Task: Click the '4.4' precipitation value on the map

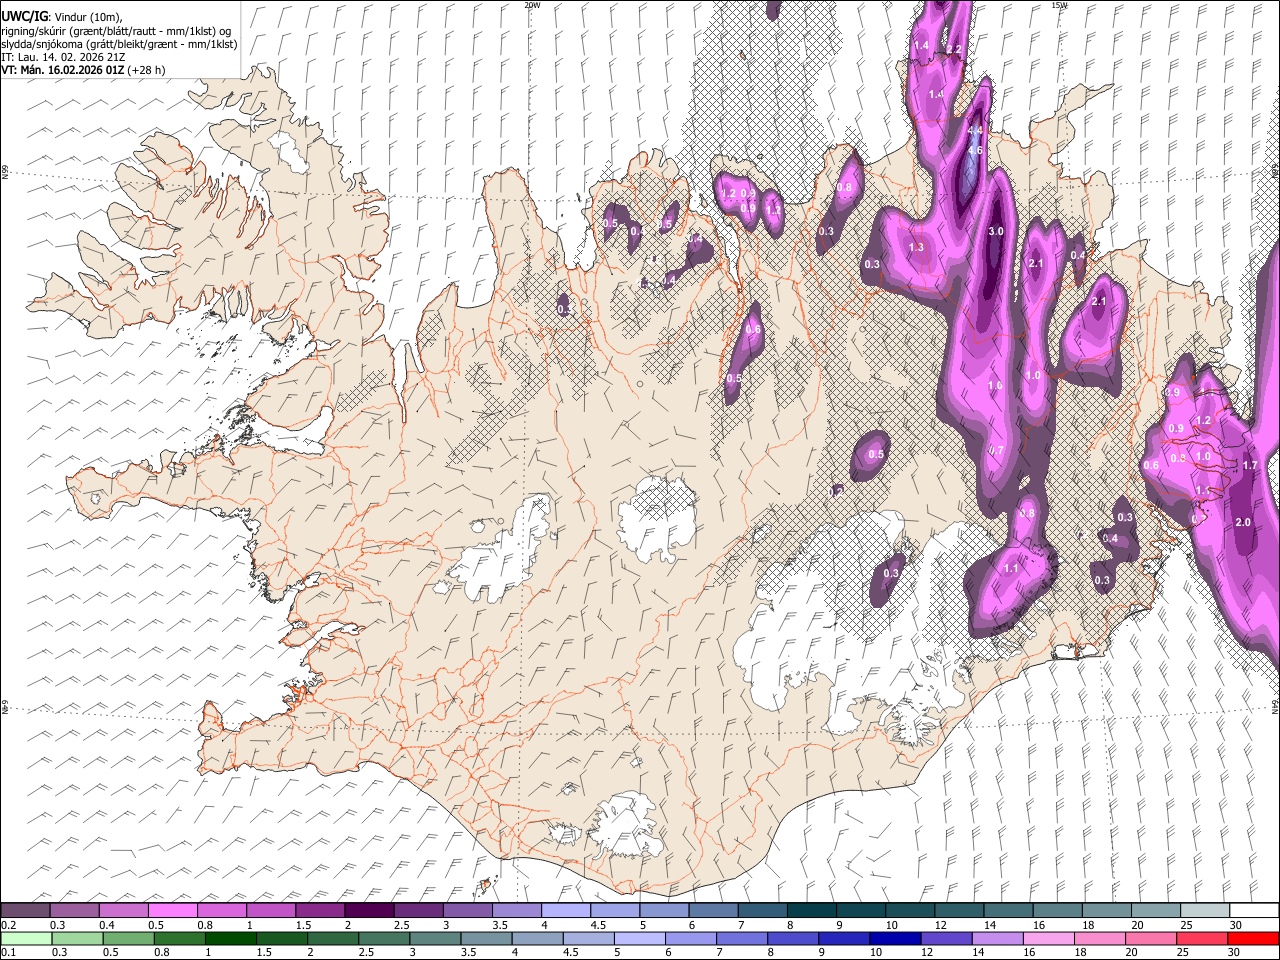Action: [x=976, y=130]
